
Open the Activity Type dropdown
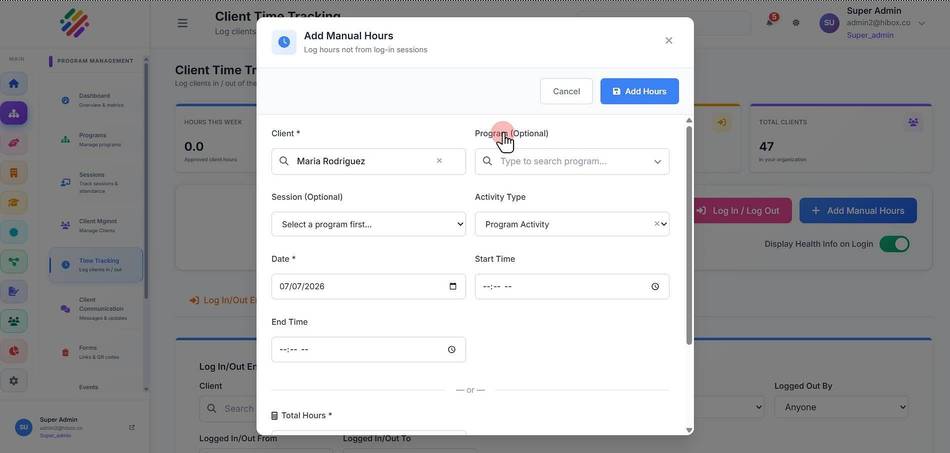click(x=572, y=224)
